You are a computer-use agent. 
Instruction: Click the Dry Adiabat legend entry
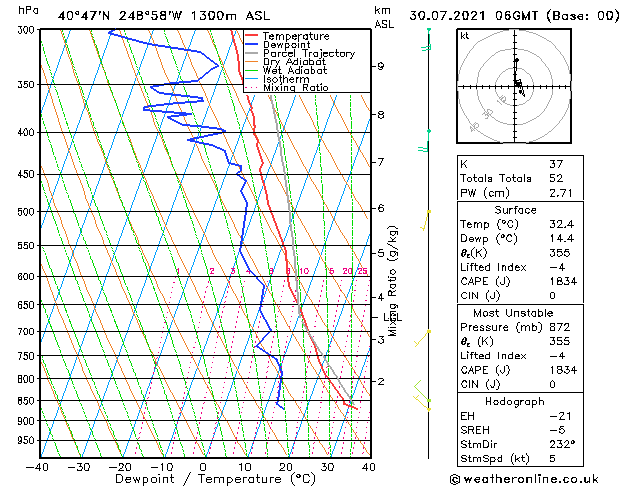286,62
